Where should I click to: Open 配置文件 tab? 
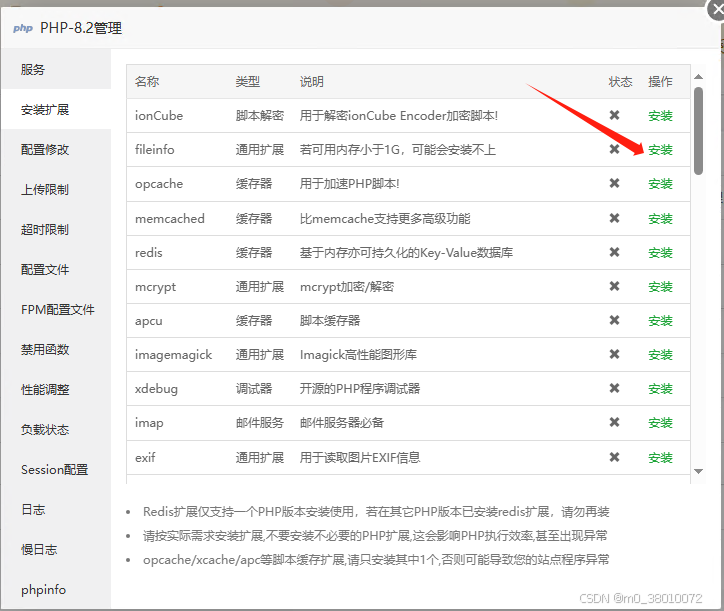click(56, 269)
